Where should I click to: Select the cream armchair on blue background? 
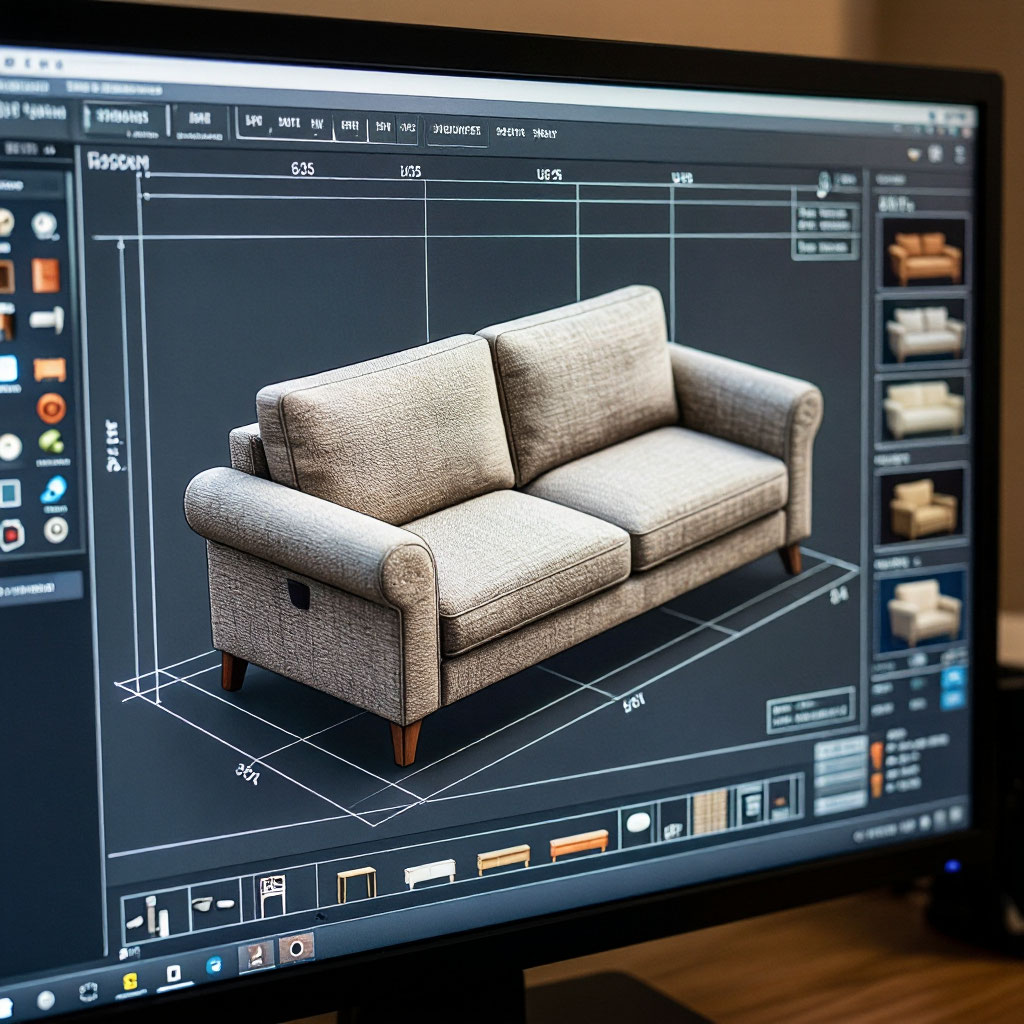pos(921,611)
